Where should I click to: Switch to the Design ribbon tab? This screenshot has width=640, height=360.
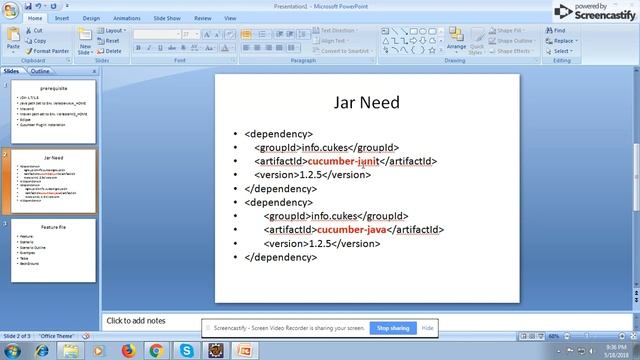91,18
